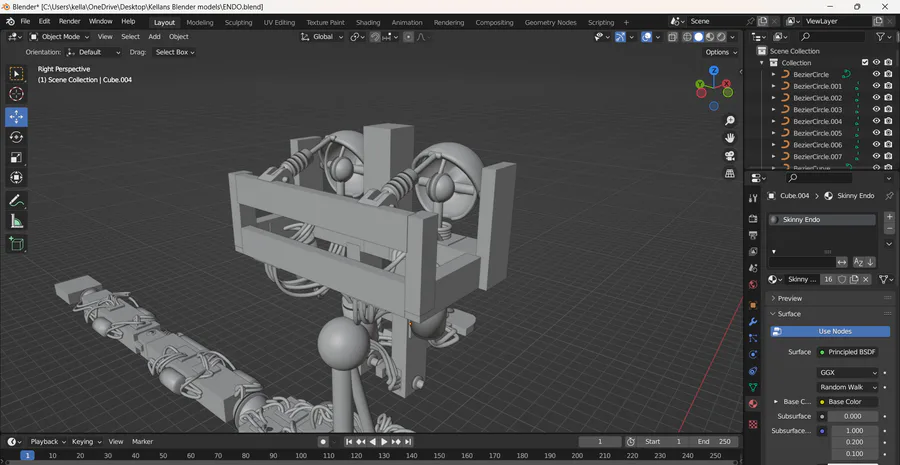900x465 pixels.
Task: Open the Object Mode dropdown
Action: pyautogui.click(x=59, y=37)
